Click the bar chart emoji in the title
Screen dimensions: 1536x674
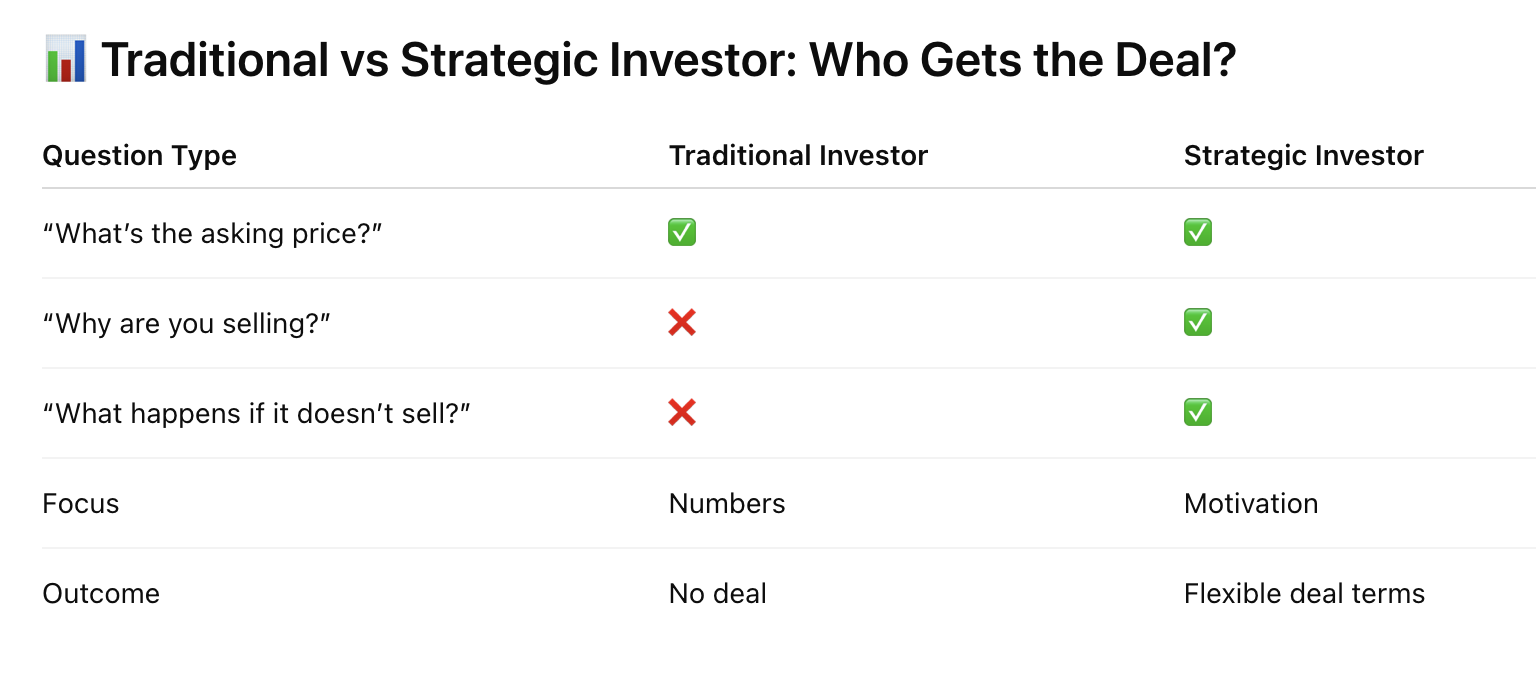tap(66, 59)
